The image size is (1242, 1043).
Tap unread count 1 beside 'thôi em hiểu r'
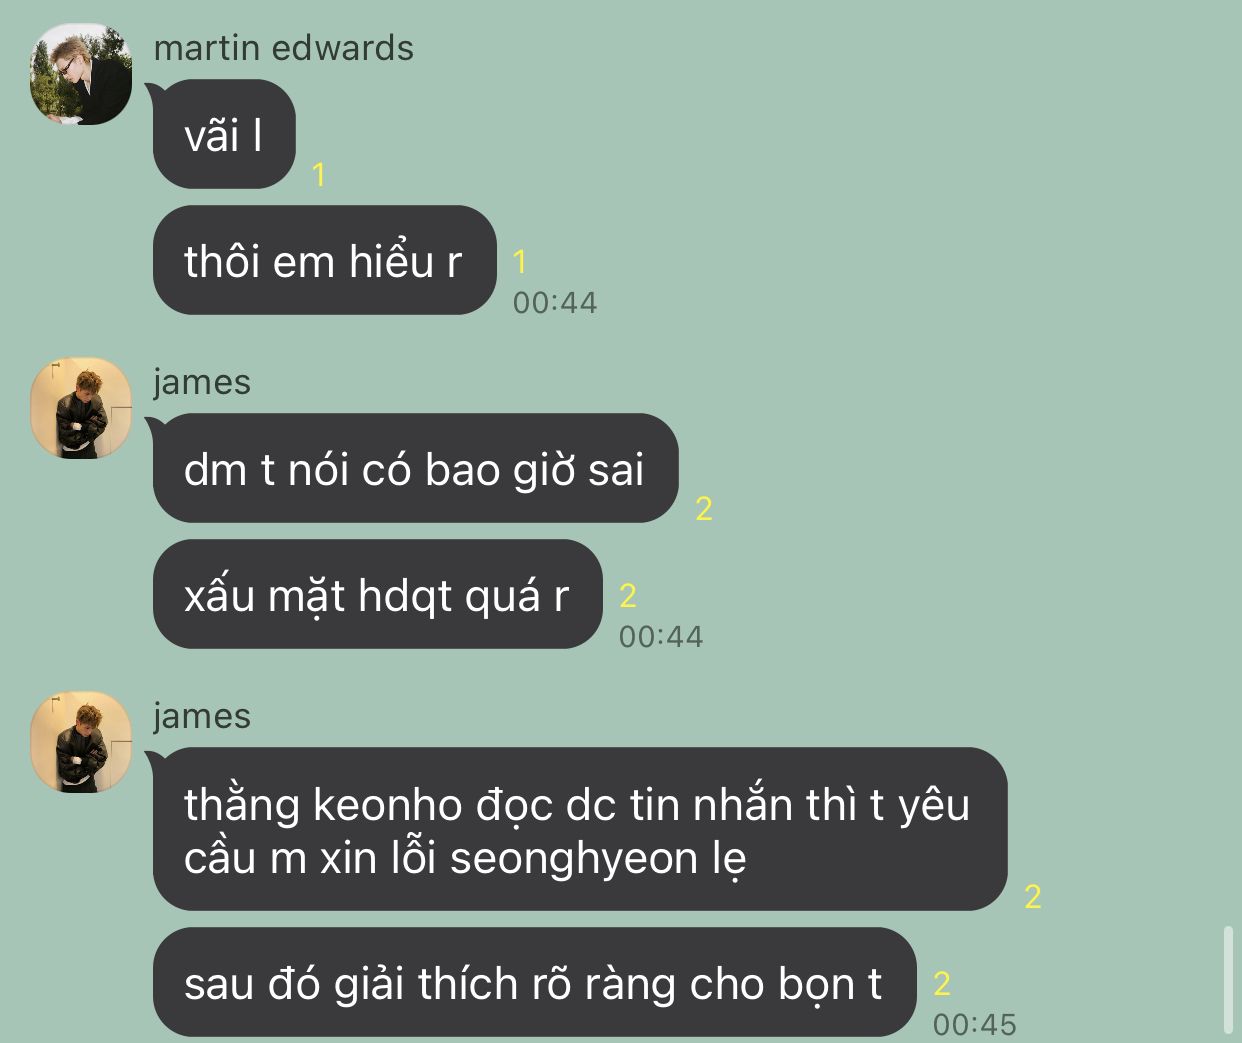point(519,262)
